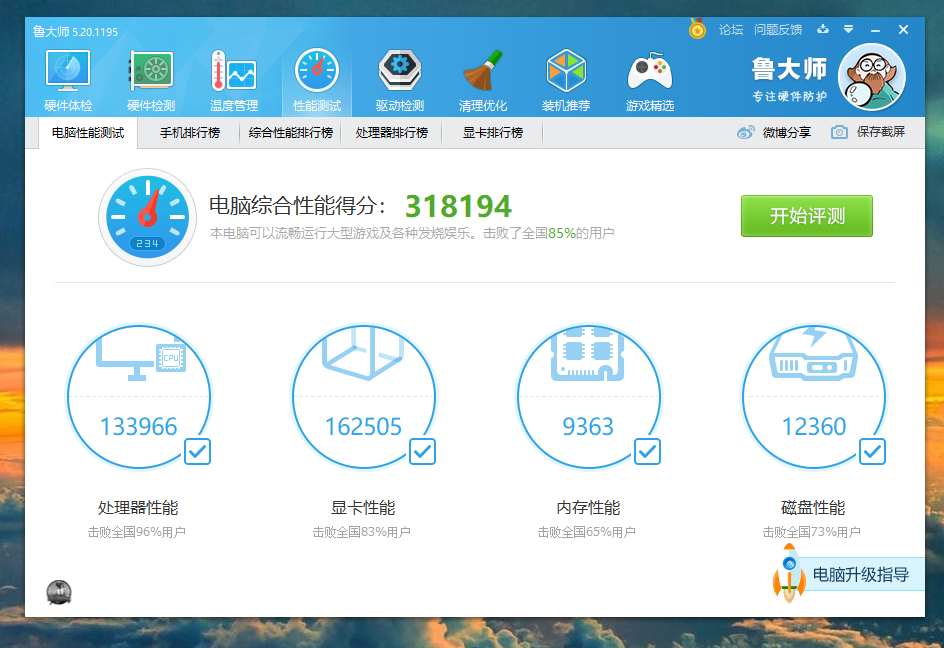The image size is (944, 648).
Task: Open the 论坛 forum menu item
Action: click(730, 29)
